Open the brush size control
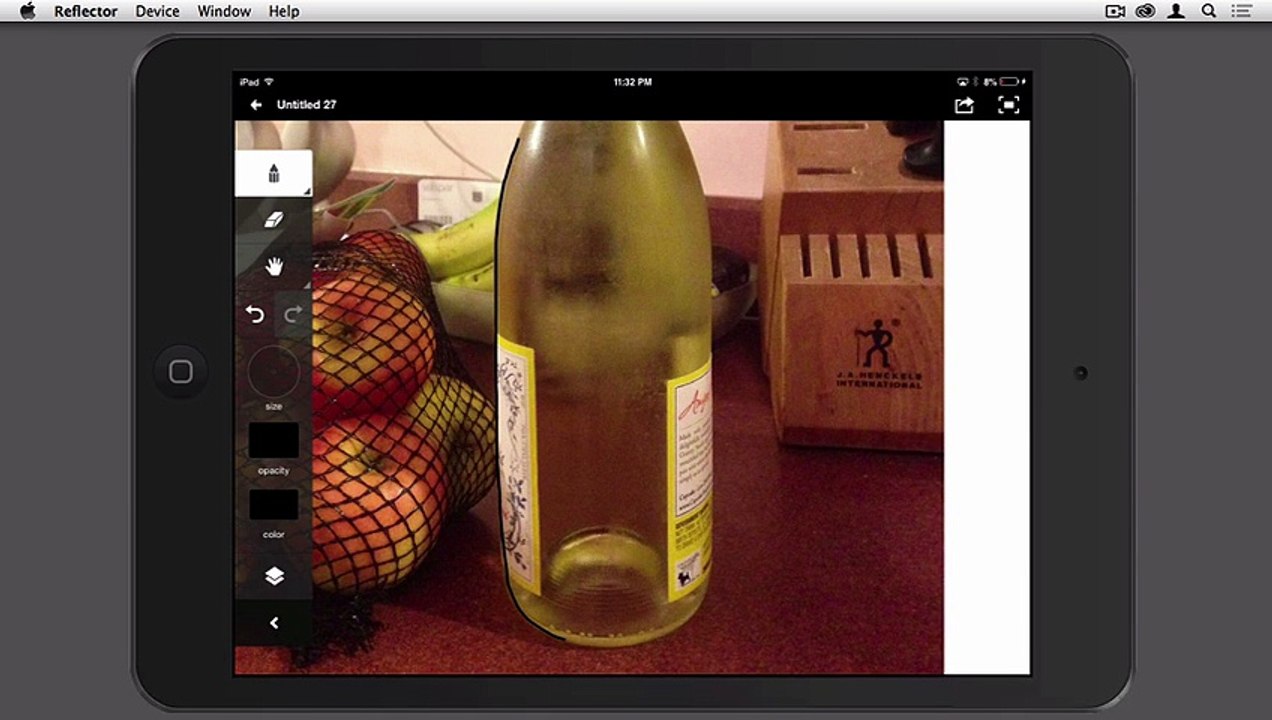This screenshot has height=720, width=1272. [273, 372]
